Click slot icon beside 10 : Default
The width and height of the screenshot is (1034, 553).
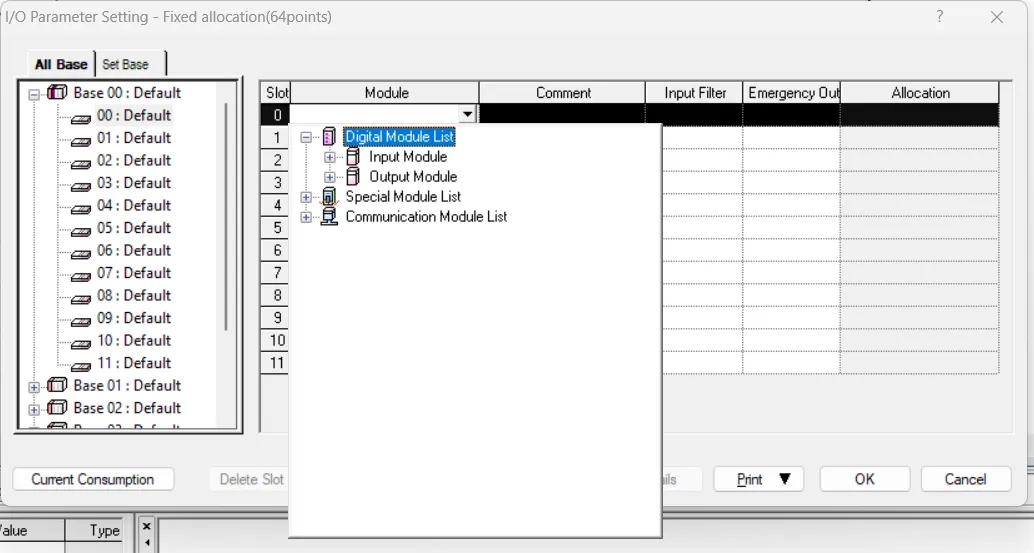[80, 343]
